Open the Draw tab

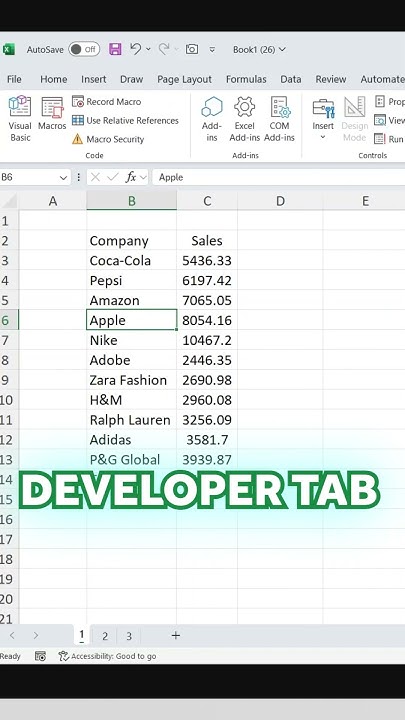point(132,79)
